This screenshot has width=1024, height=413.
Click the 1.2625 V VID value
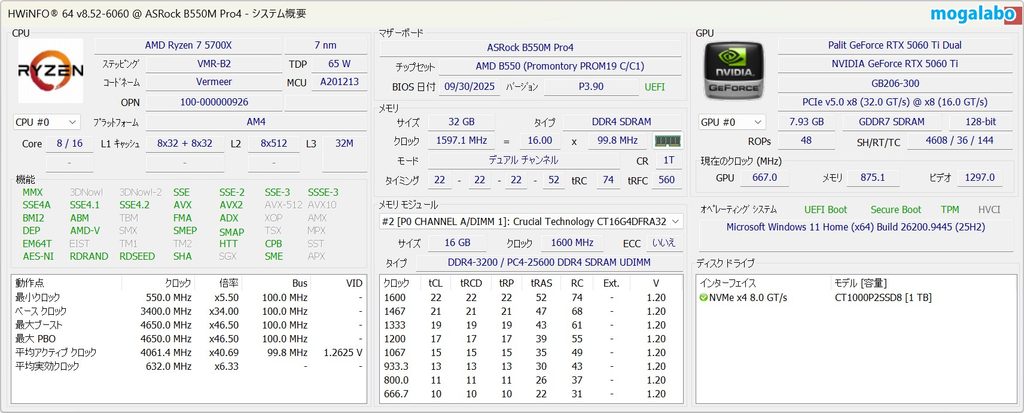(343, 353)
